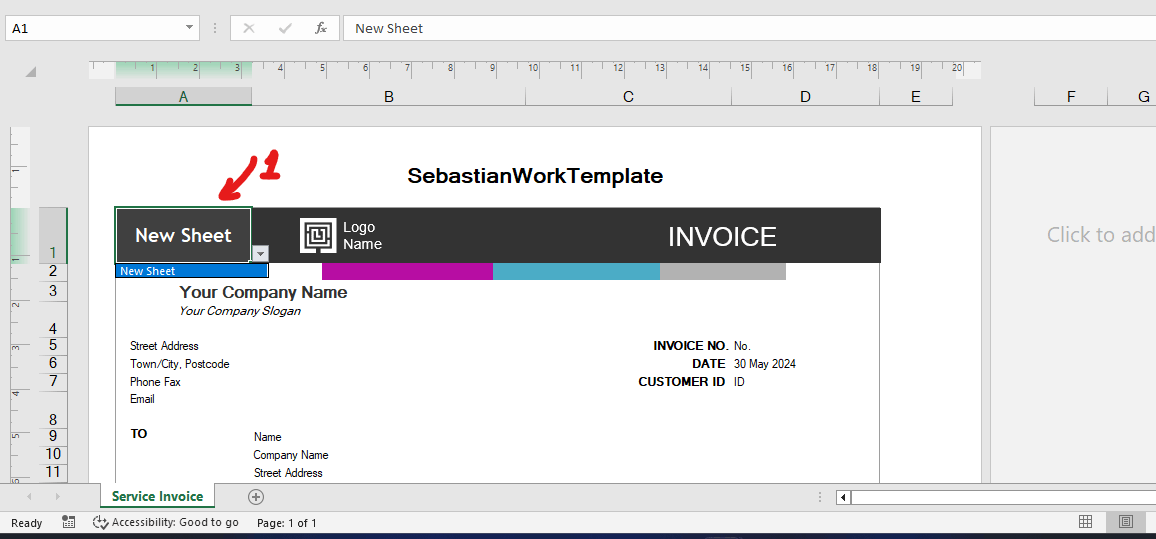Viewport: 1156px width, 539px height.
Task: Click the maze Logo icon in header
Action: [318, 235]
